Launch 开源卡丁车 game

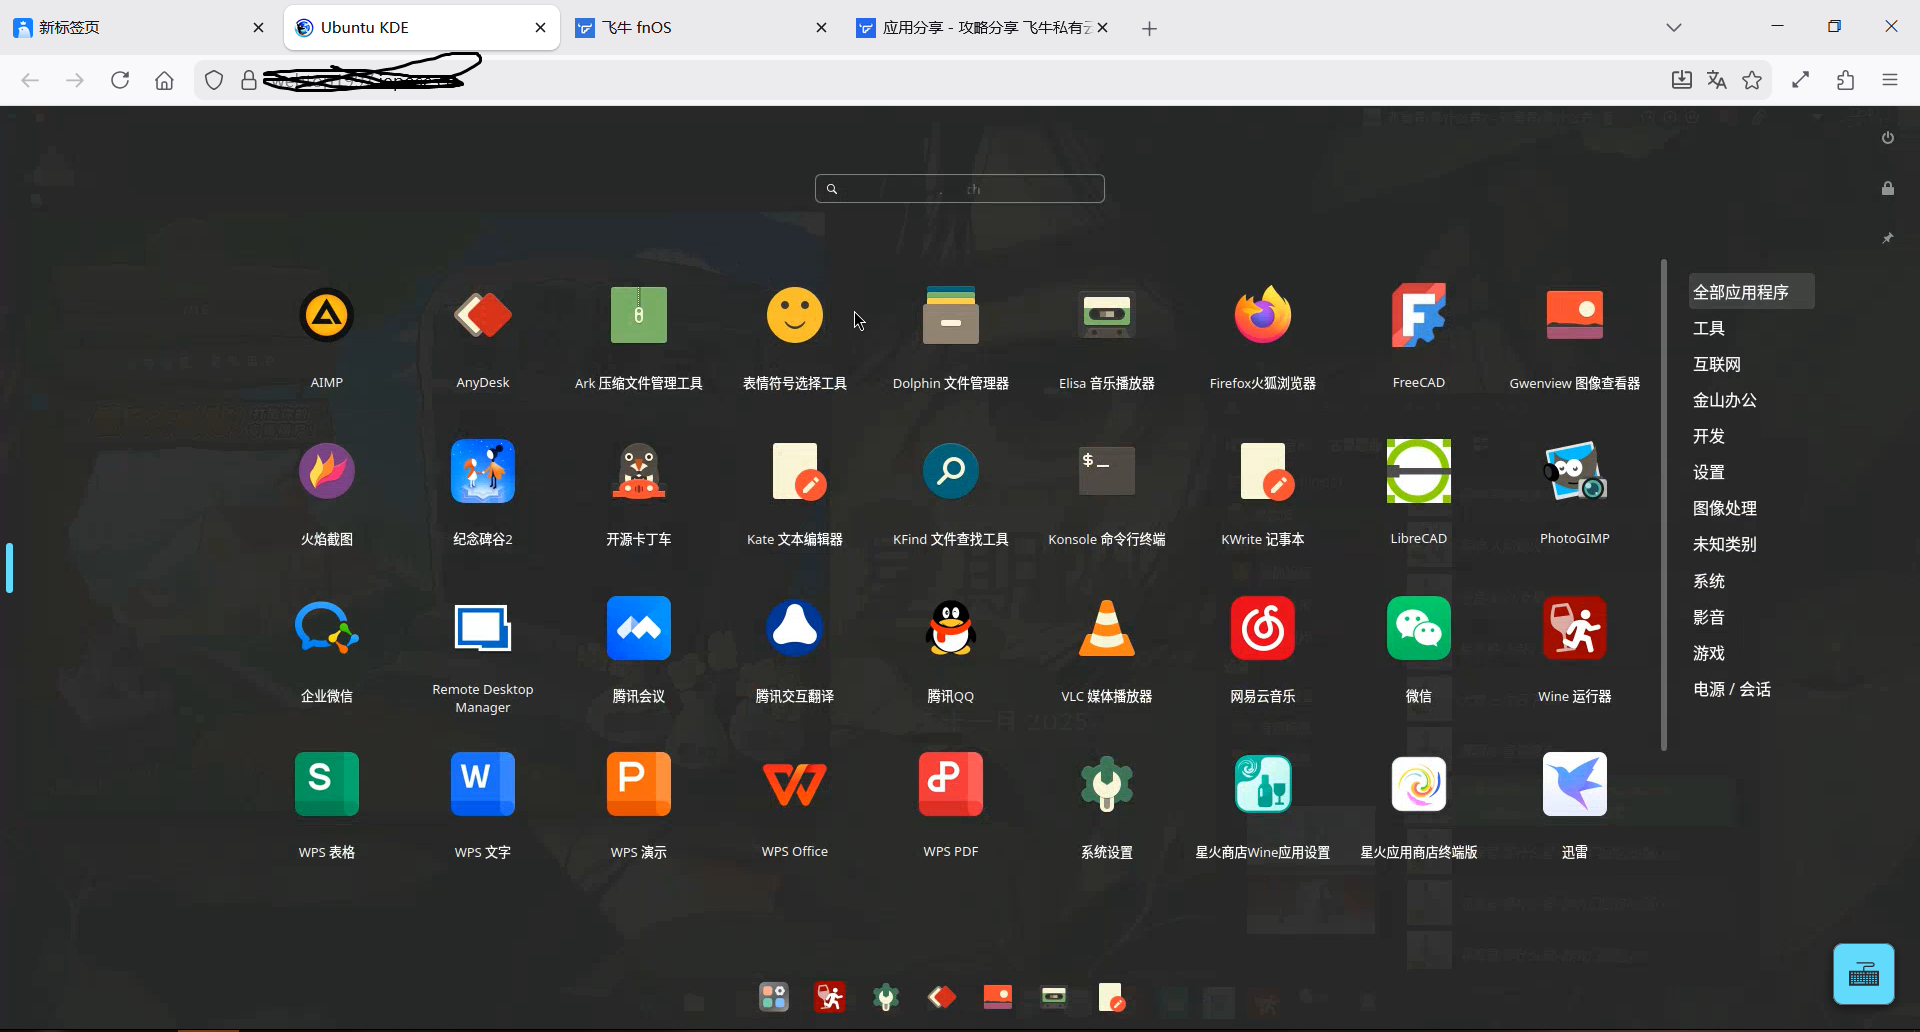click(639, 472)
